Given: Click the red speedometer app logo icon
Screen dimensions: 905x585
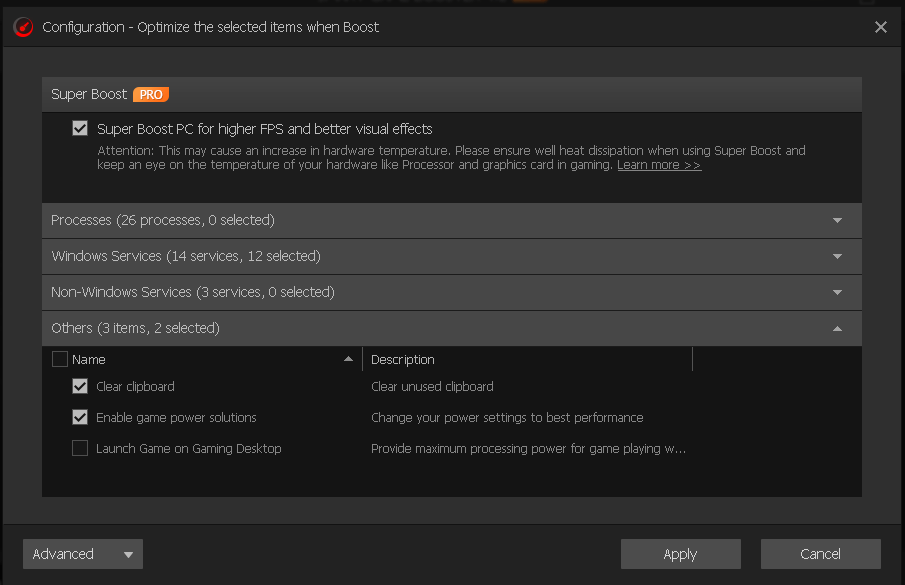Looking at the screenshot, I should (x=23, y=27).
